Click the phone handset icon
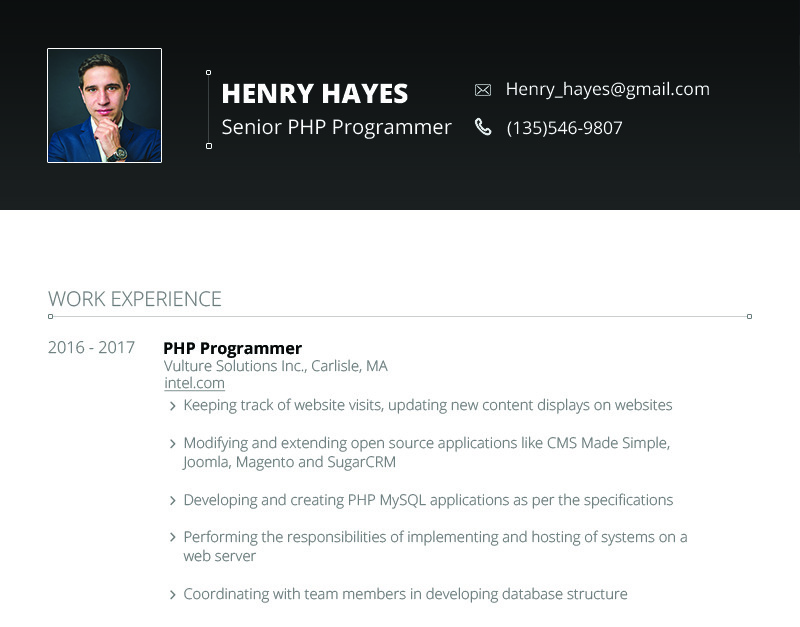The width and height of the screenshot is (800, 627). 483,127
